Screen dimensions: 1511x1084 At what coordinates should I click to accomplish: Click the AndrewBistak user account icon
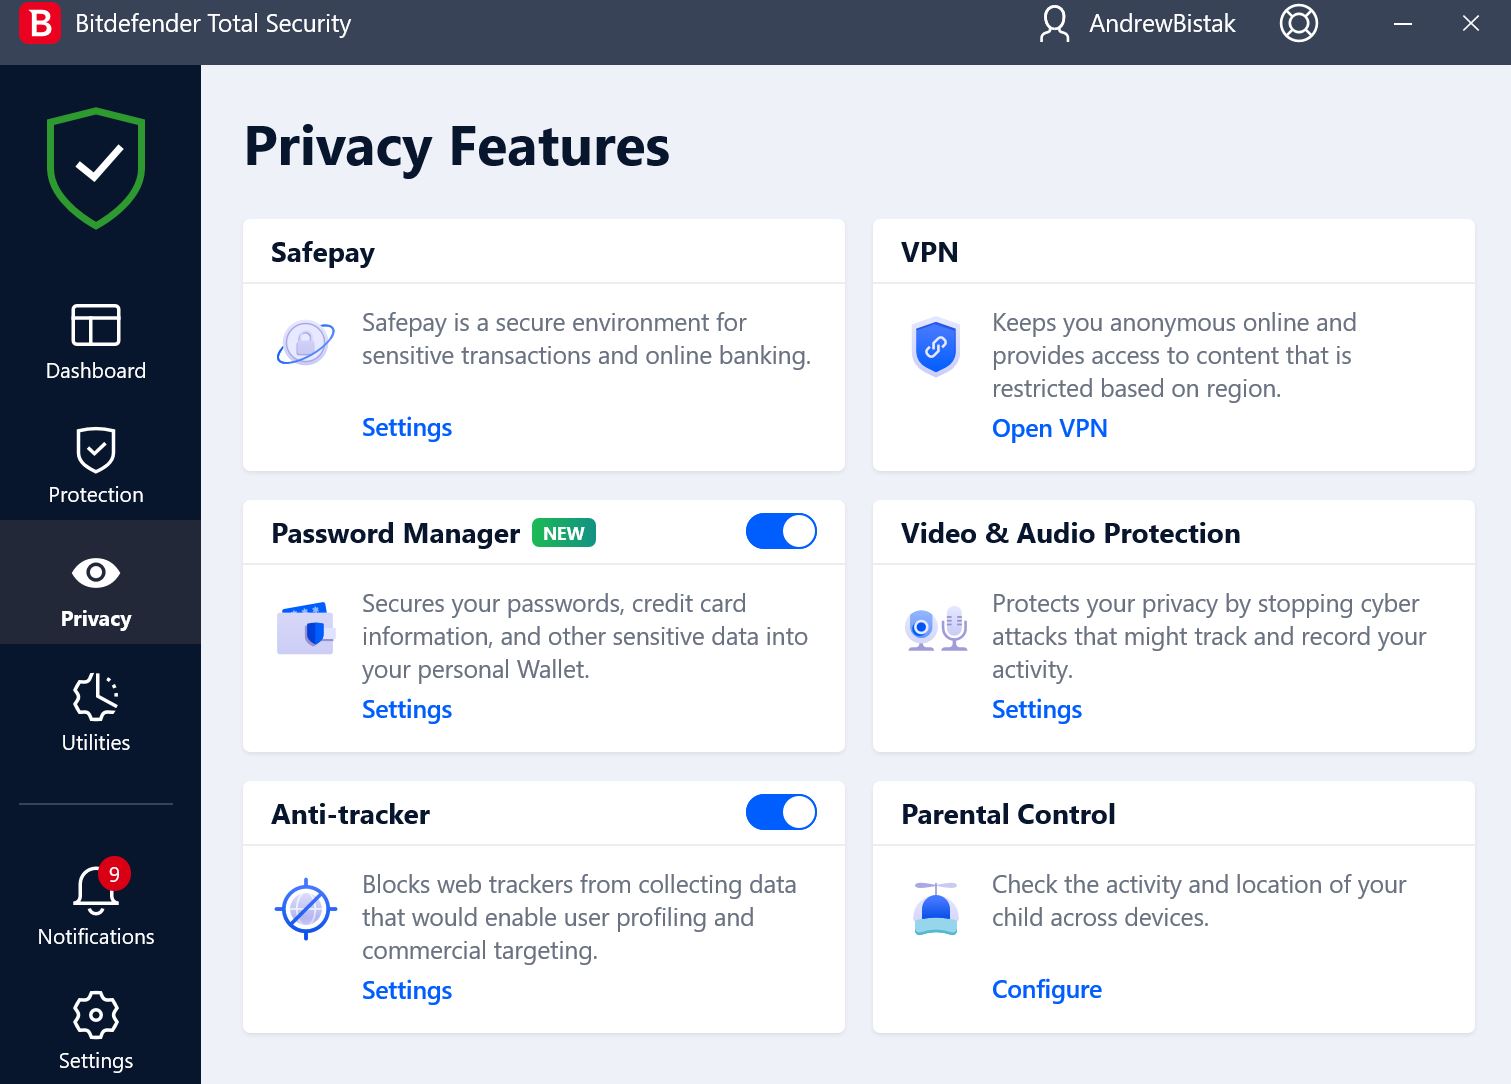[x=1054, y=23]
